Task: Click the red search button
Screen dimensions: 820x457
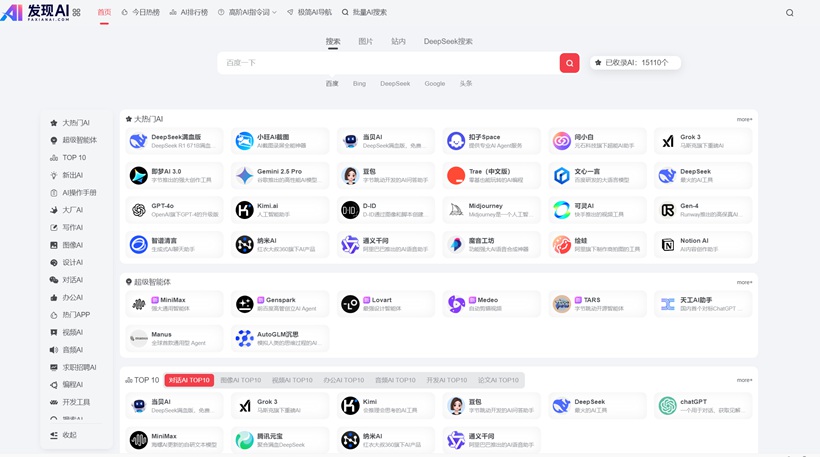Action: [x=569, y=63]
